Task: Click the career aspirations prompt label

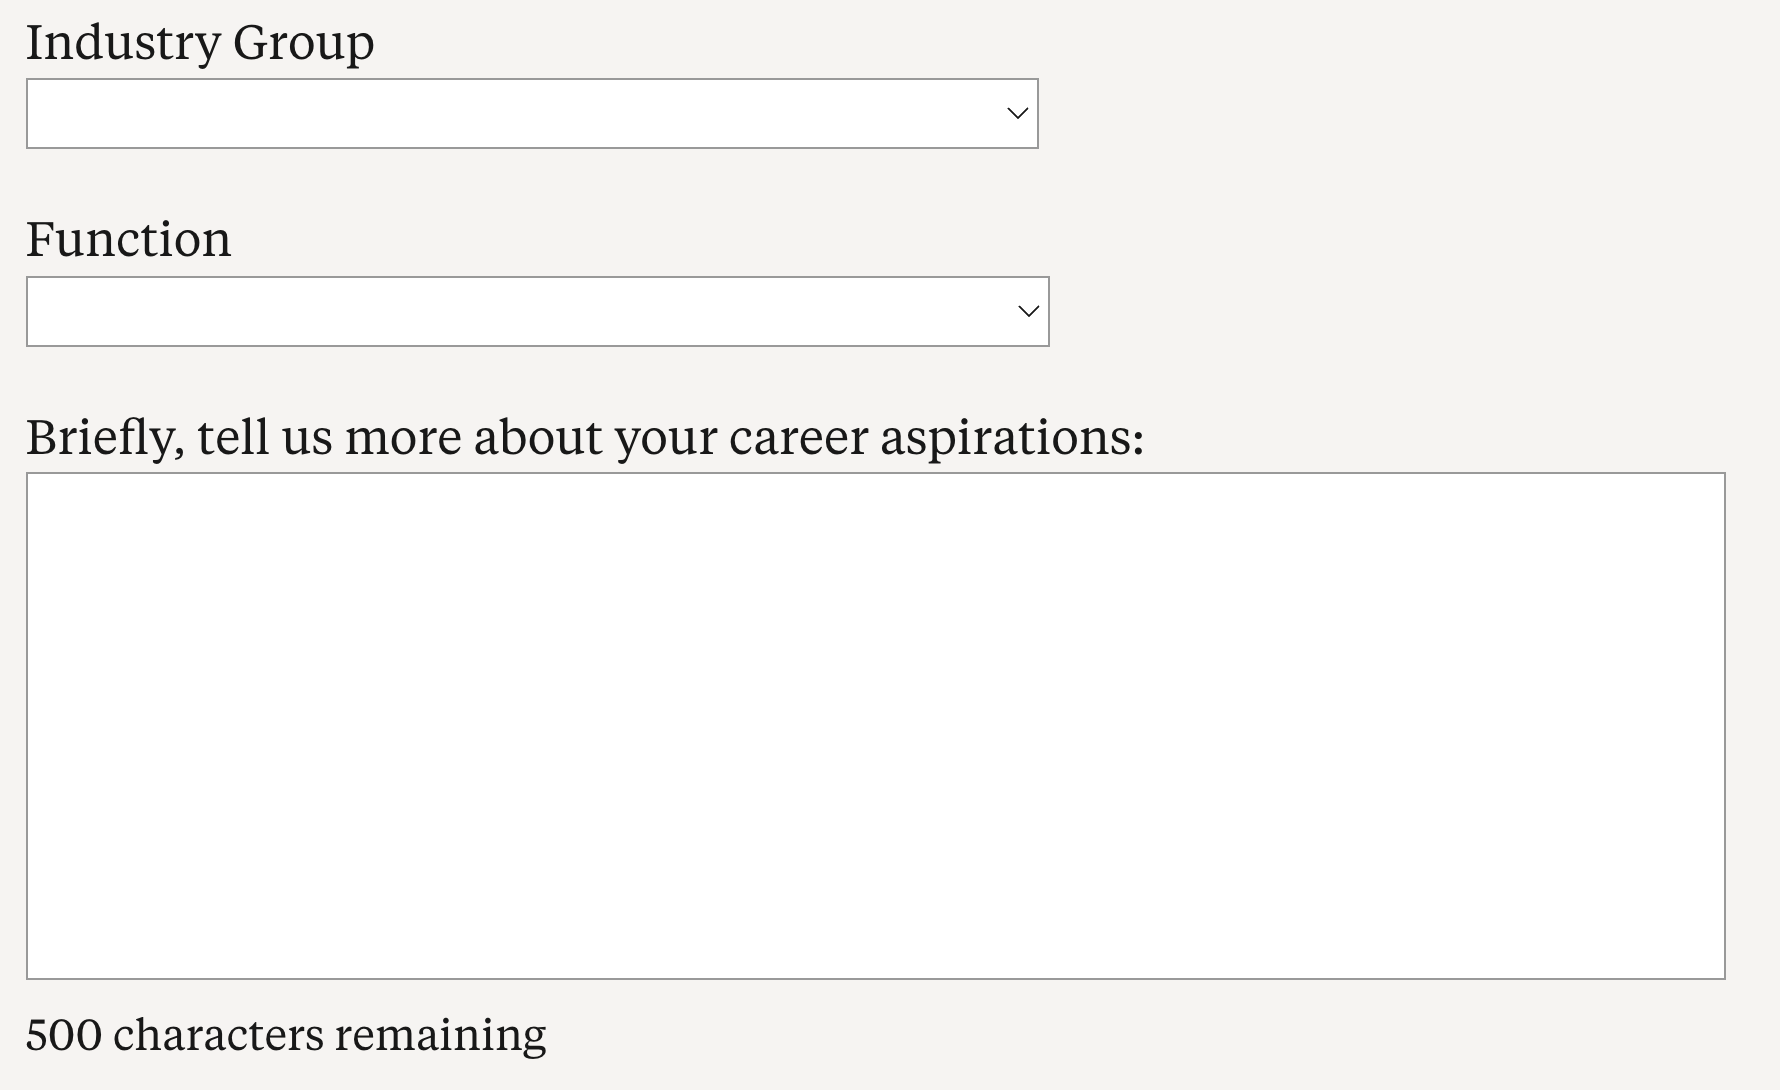Action: click(x=585, y=438)
